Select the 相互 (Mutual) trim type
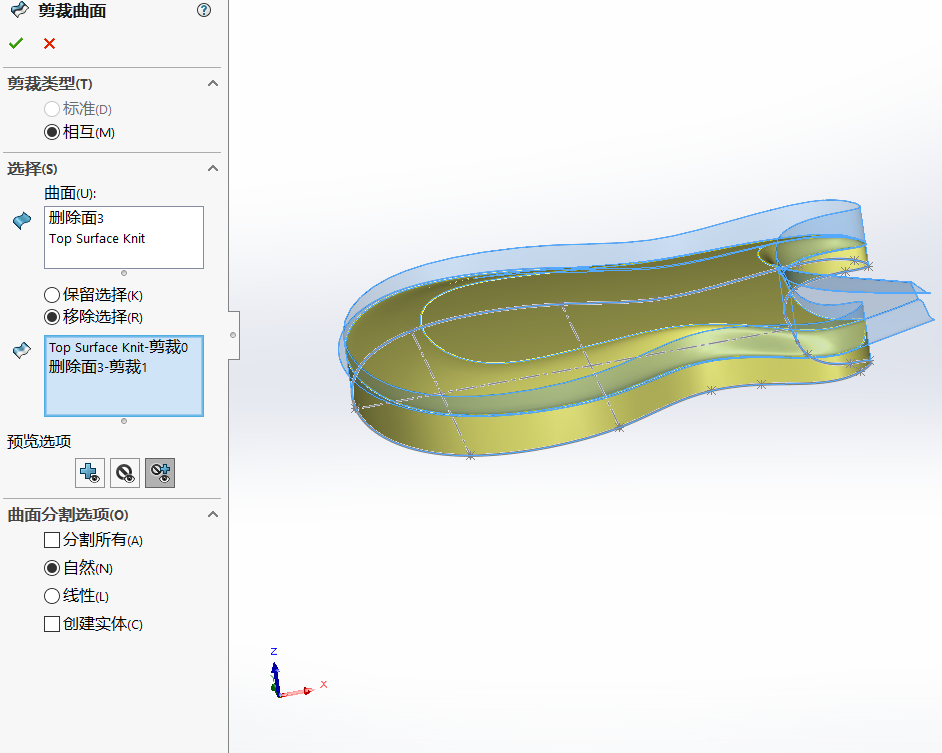This screenshot has height=753, width=942. click(x=52, y=132)
